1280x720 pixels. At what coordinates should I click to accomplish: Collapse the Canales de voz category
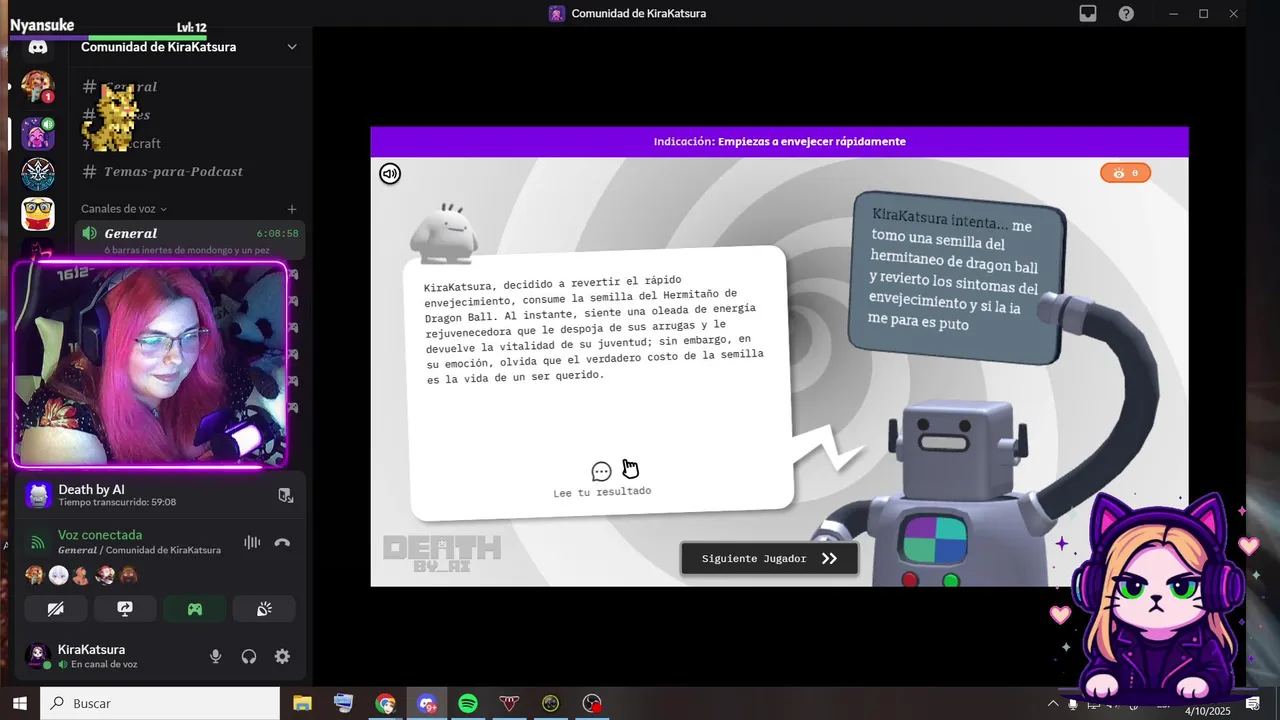[124, 209]
